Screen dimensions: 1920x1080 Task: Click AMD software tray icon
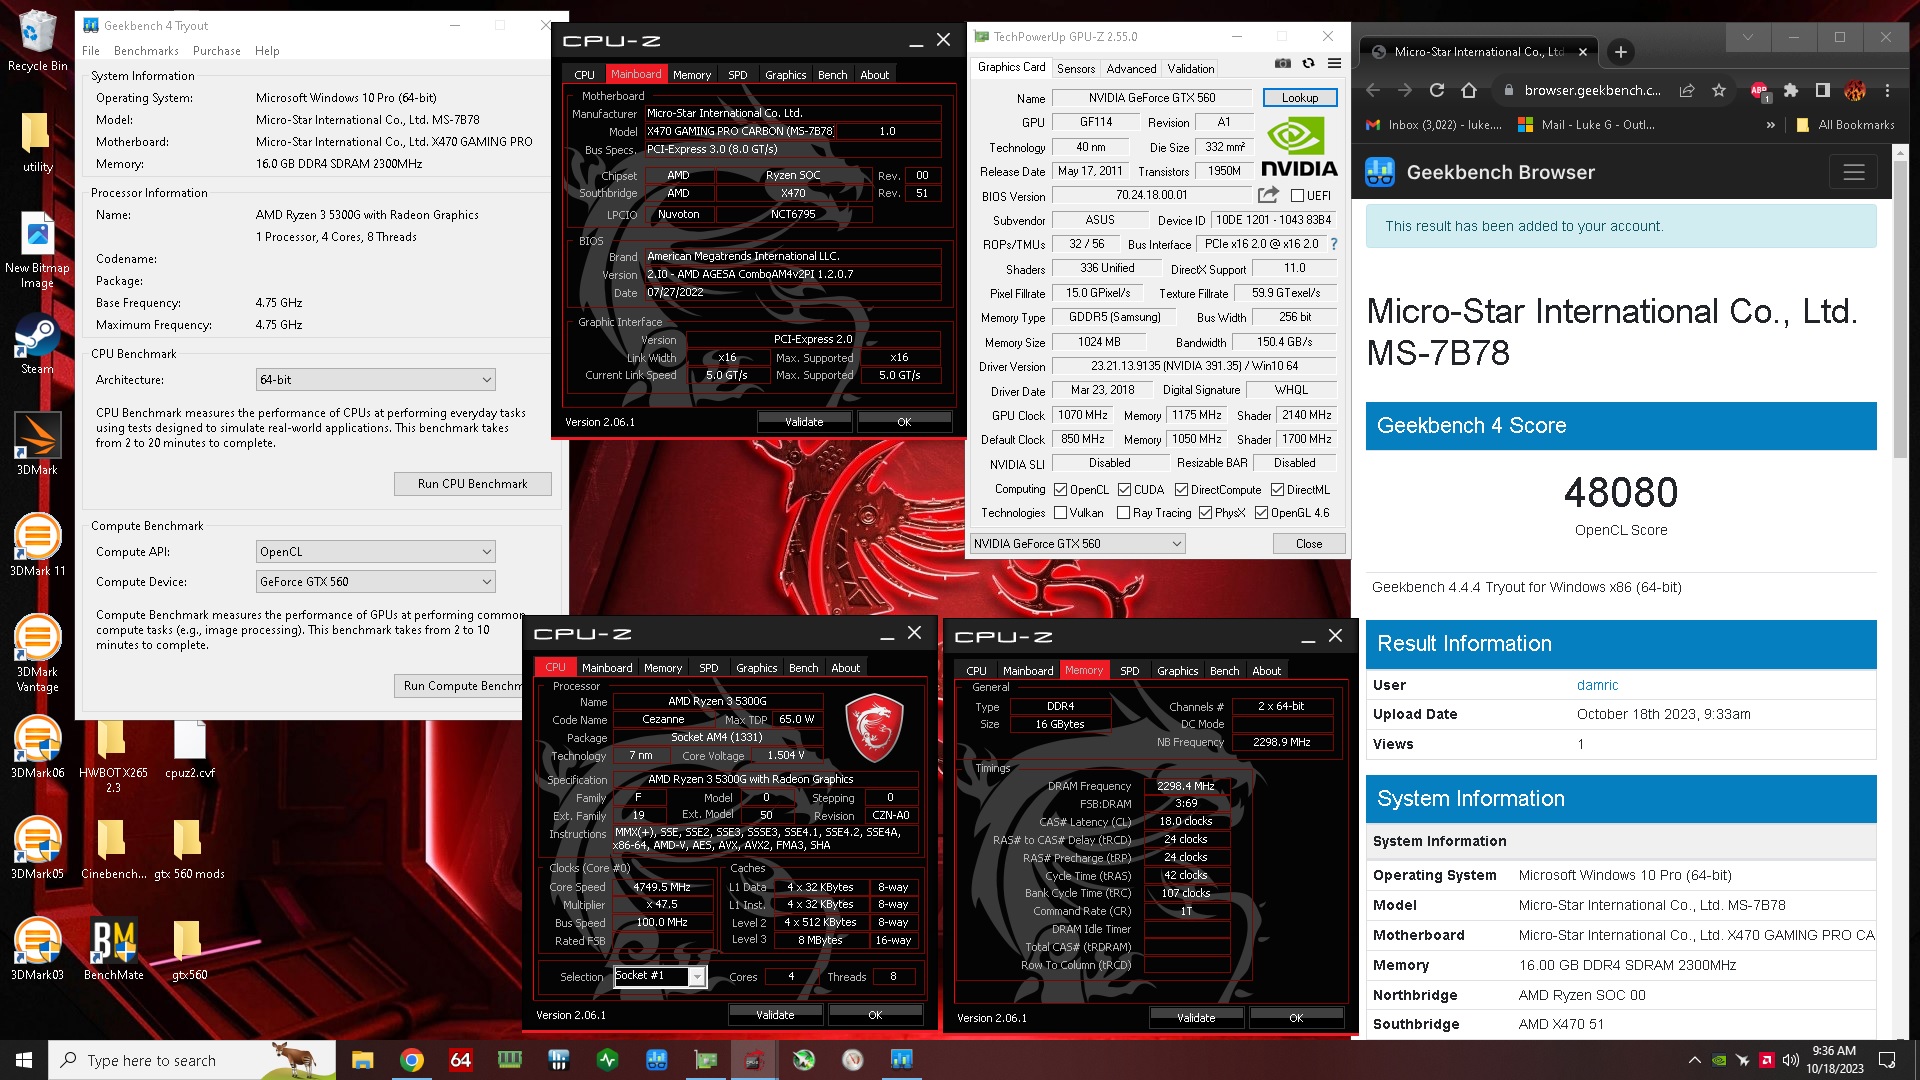coord(1767,1060)
